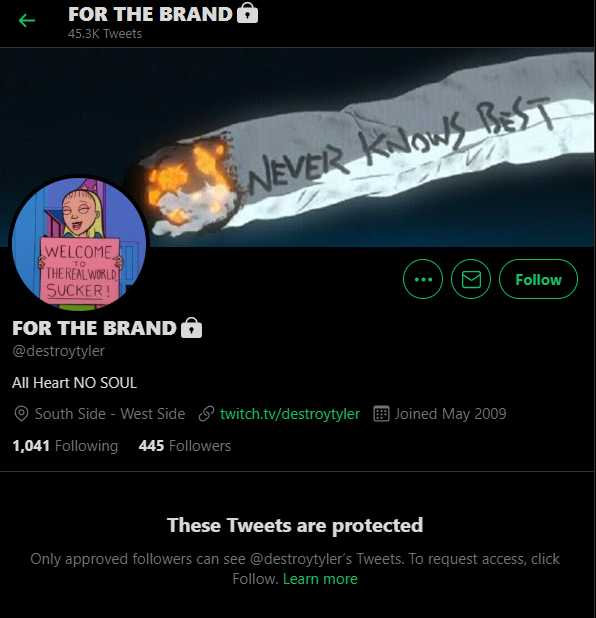Click the Learn more link
The height and width of the screenshot is (618, 596).
(320, 579)
